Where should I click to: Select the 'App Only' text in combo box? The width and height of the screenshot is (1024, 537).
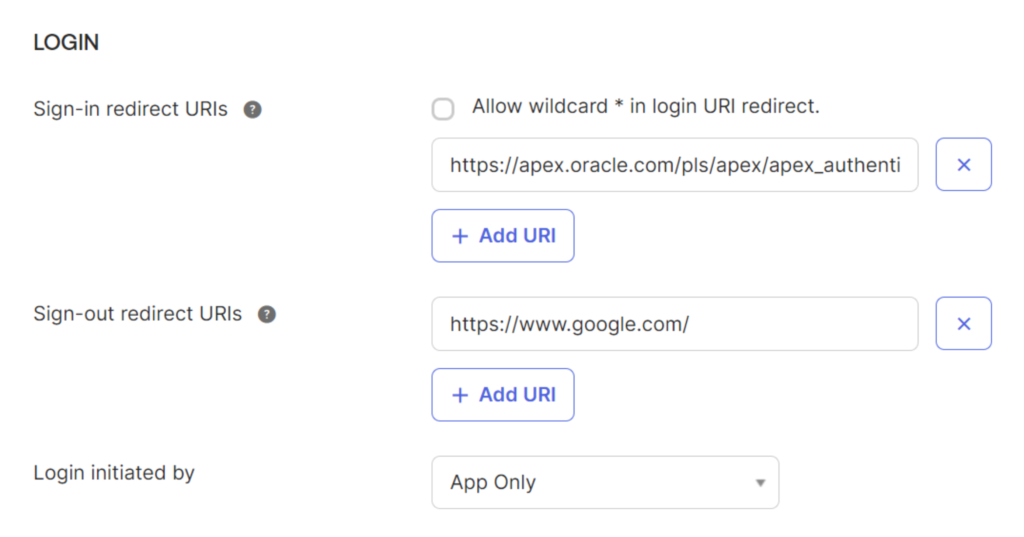pyautogui.click(x=493, y=482)
